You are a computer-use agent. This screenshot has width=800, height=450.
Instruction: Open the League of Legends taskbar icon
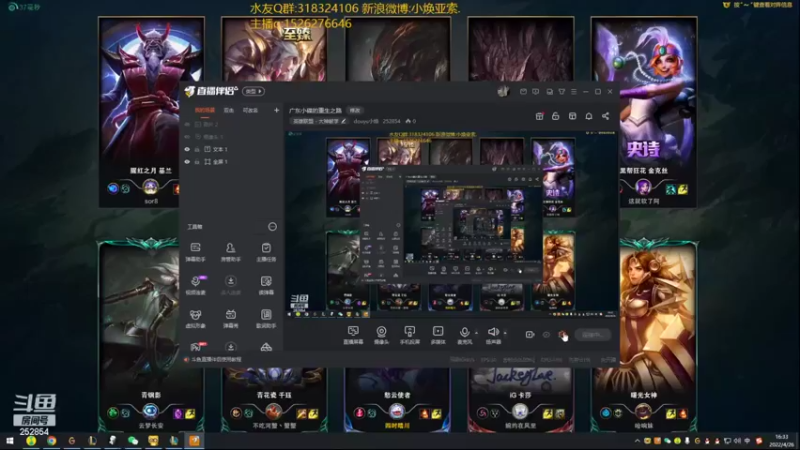pyautogui.click(x=92, y=441)
